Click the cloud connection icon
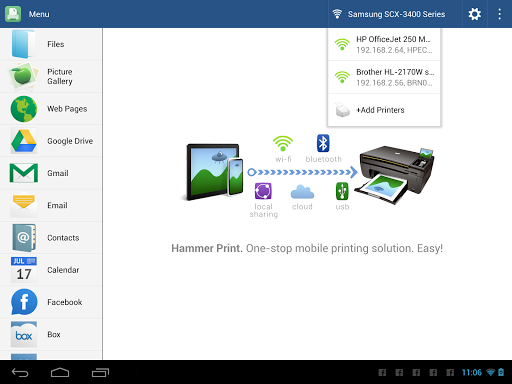The height and width of the screenshot is (384, 512). point(302,192)
